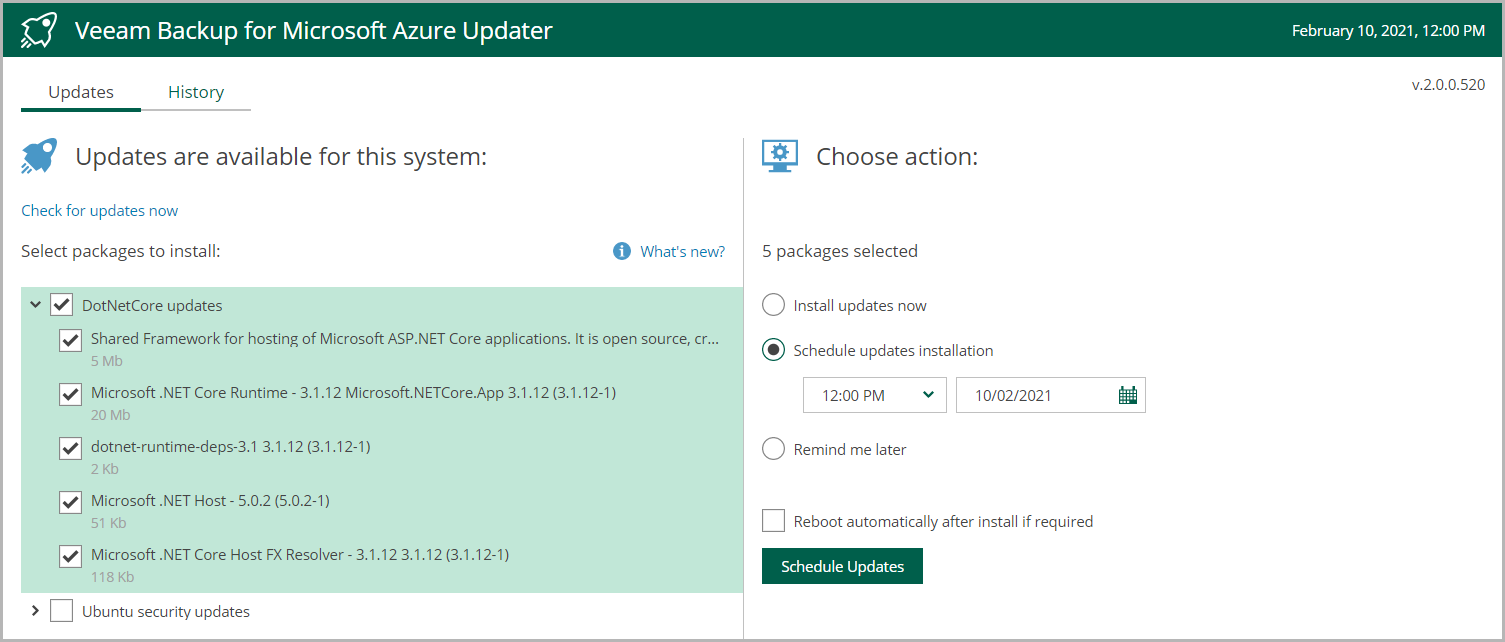Click the 118 Kb size text
The width and height of the screenshot is (1505, 642).
(112, 577)
